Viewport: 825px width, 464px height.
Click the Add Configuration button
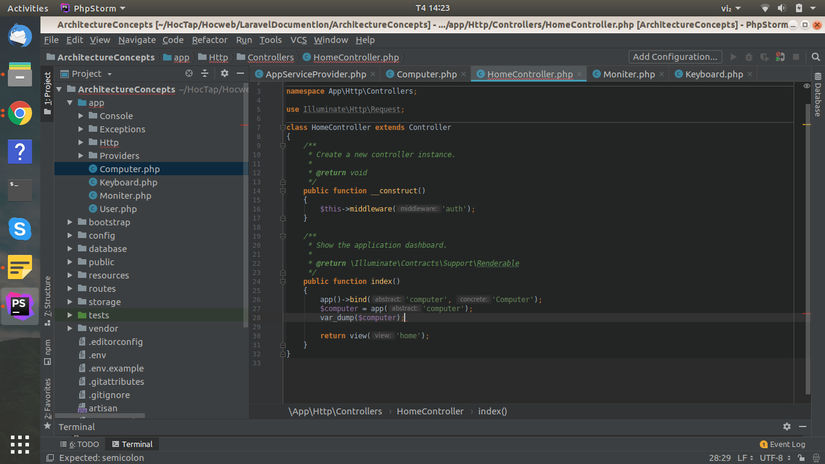[x=675, y=57]
